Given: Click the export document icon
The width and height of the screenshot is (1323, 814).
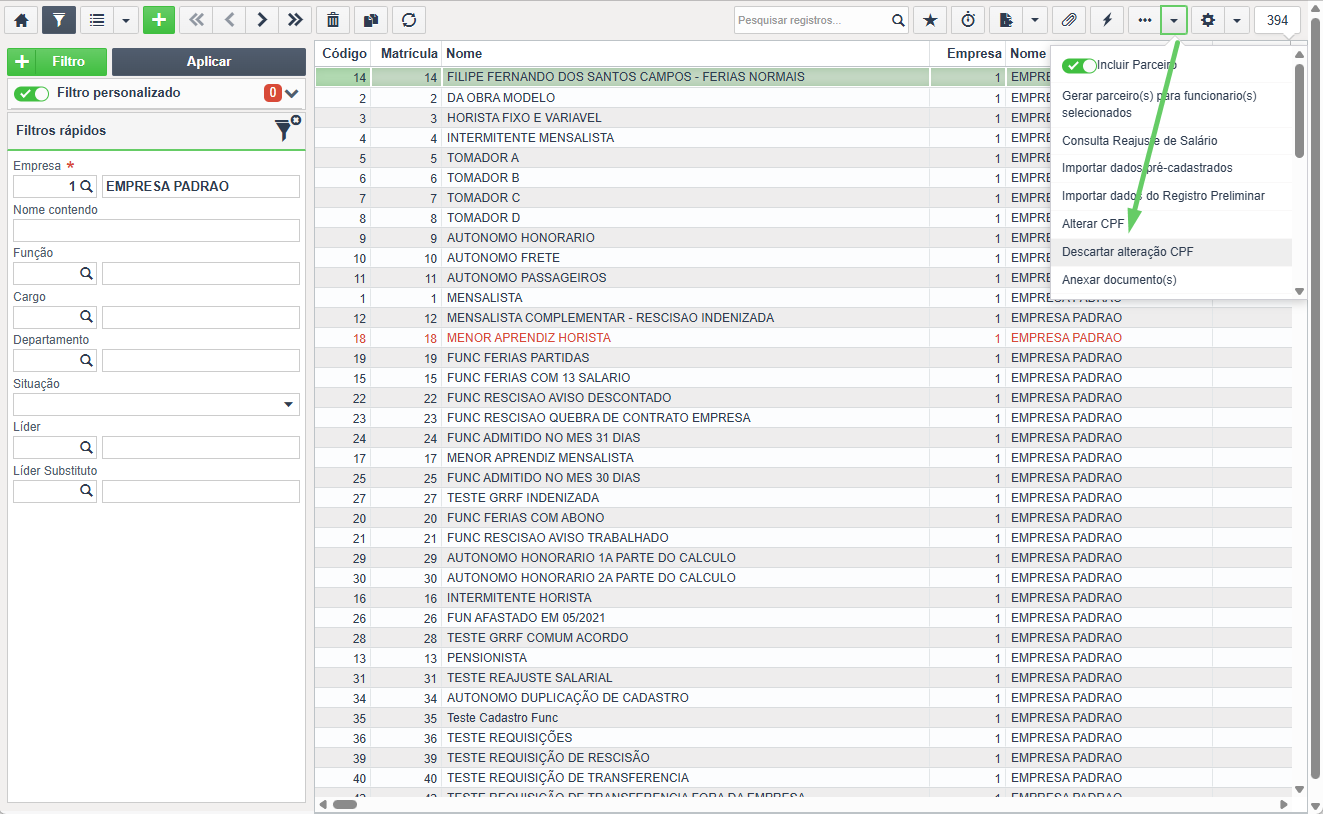Looking at the screenshot, I should pyautogui.click(x=1005, y=20).
